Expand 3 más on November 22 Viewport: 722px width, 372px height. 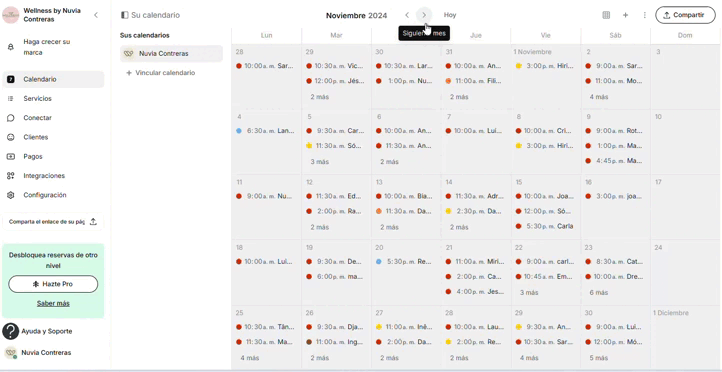tap(529, 293)
